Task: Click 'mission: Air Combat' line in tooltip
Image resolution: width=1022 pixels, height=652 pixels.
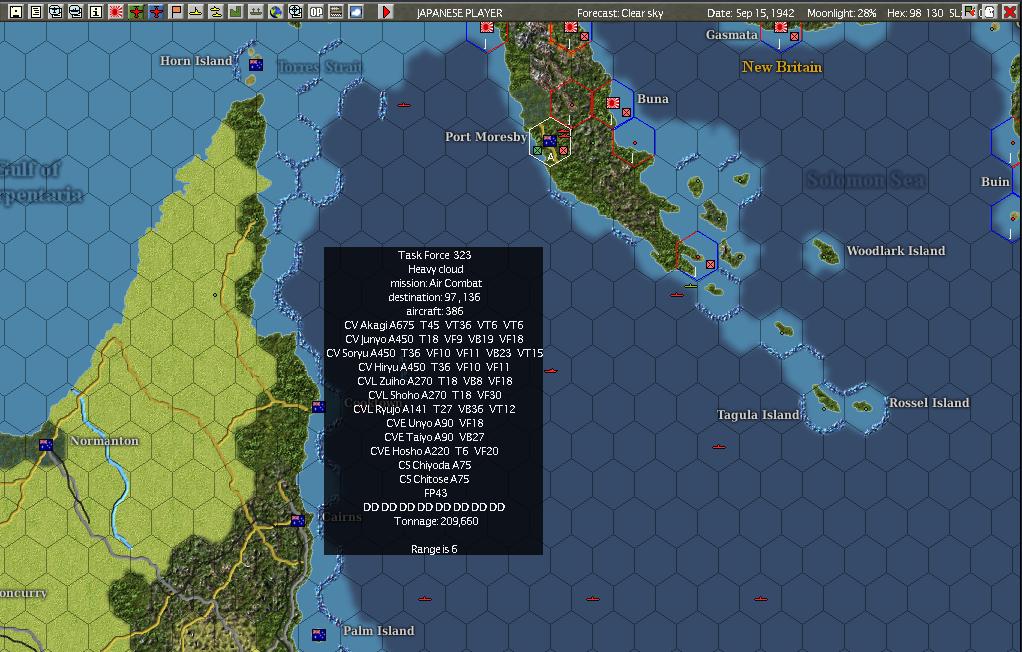Action: 435,283
